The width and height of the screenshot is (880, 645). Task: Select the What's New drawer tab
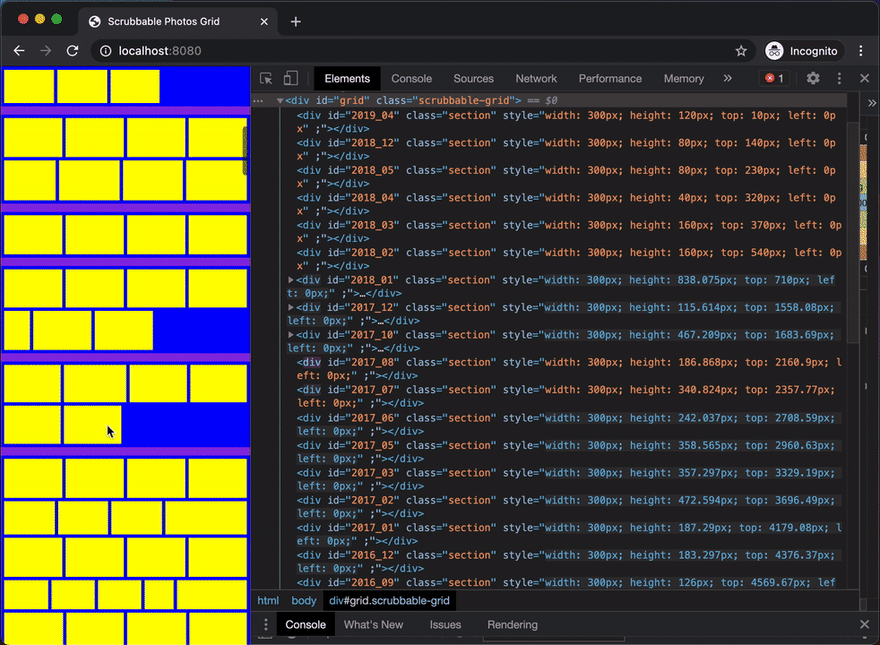(373, 625)
